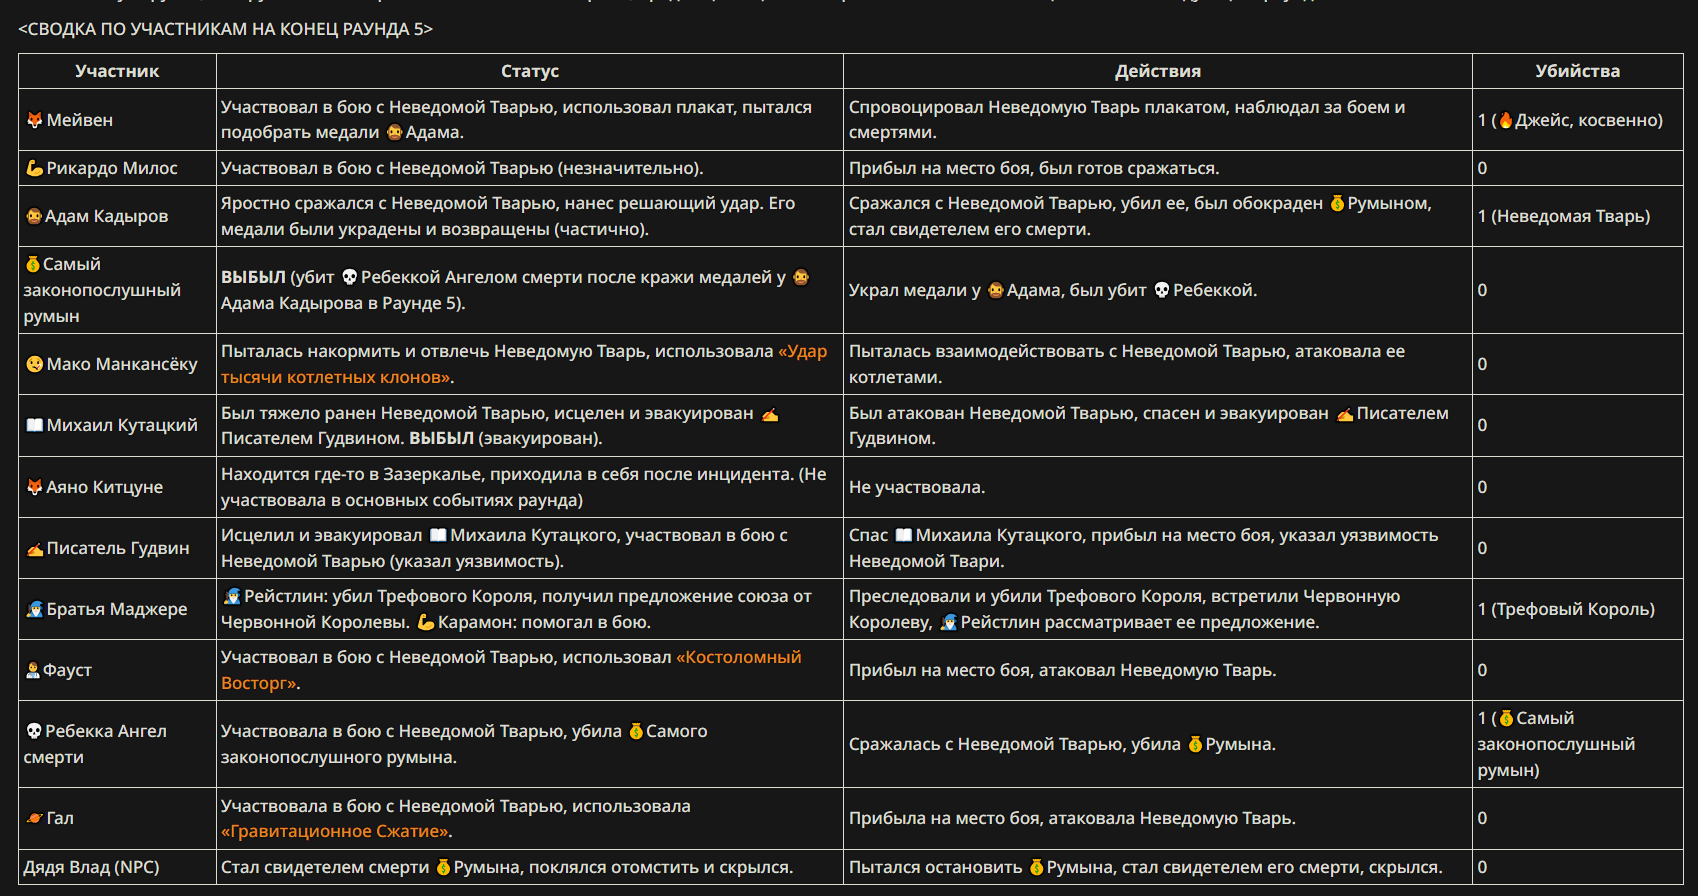Viewport: 1698px width, 896px height.
Task: Click the skull emoji in Румын's actions cell
Action: [x=1162, y=290]
